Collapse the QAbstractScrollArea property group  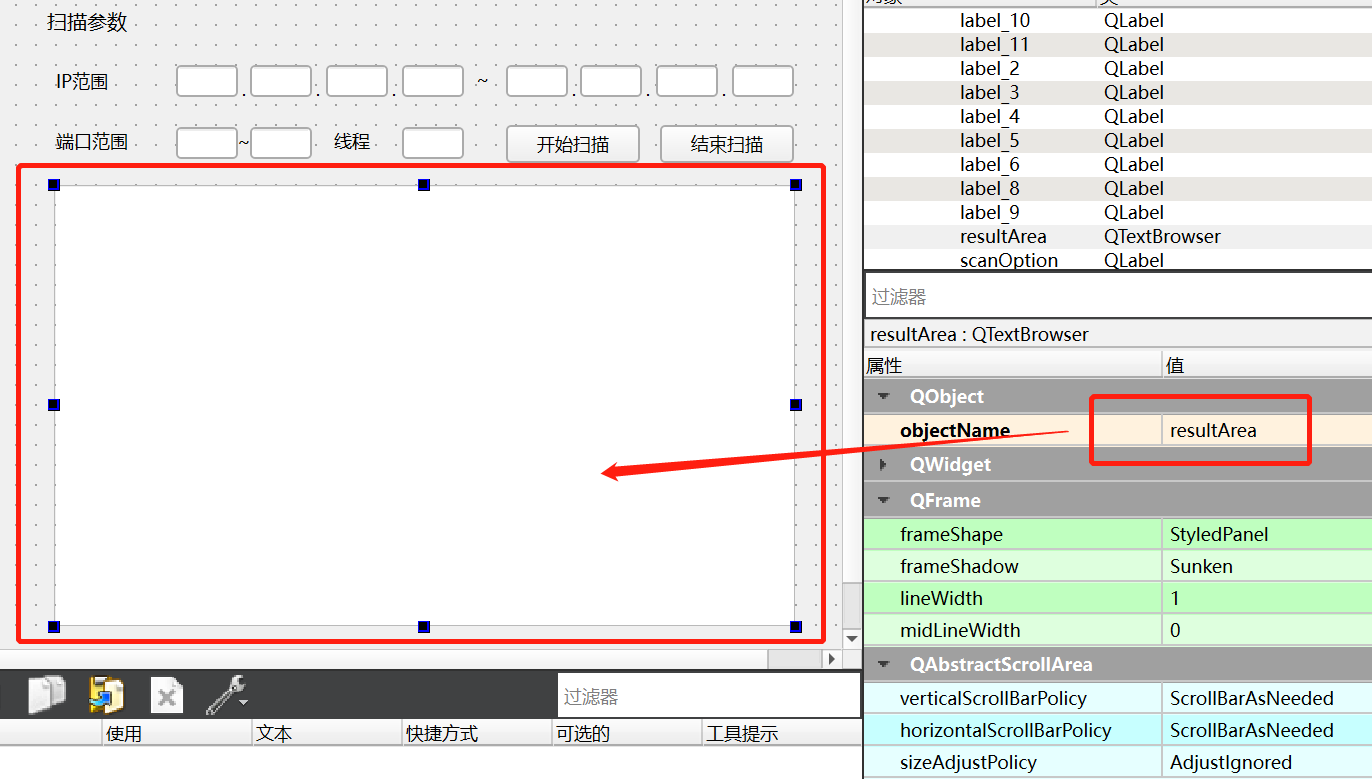[x=884, y=664]
